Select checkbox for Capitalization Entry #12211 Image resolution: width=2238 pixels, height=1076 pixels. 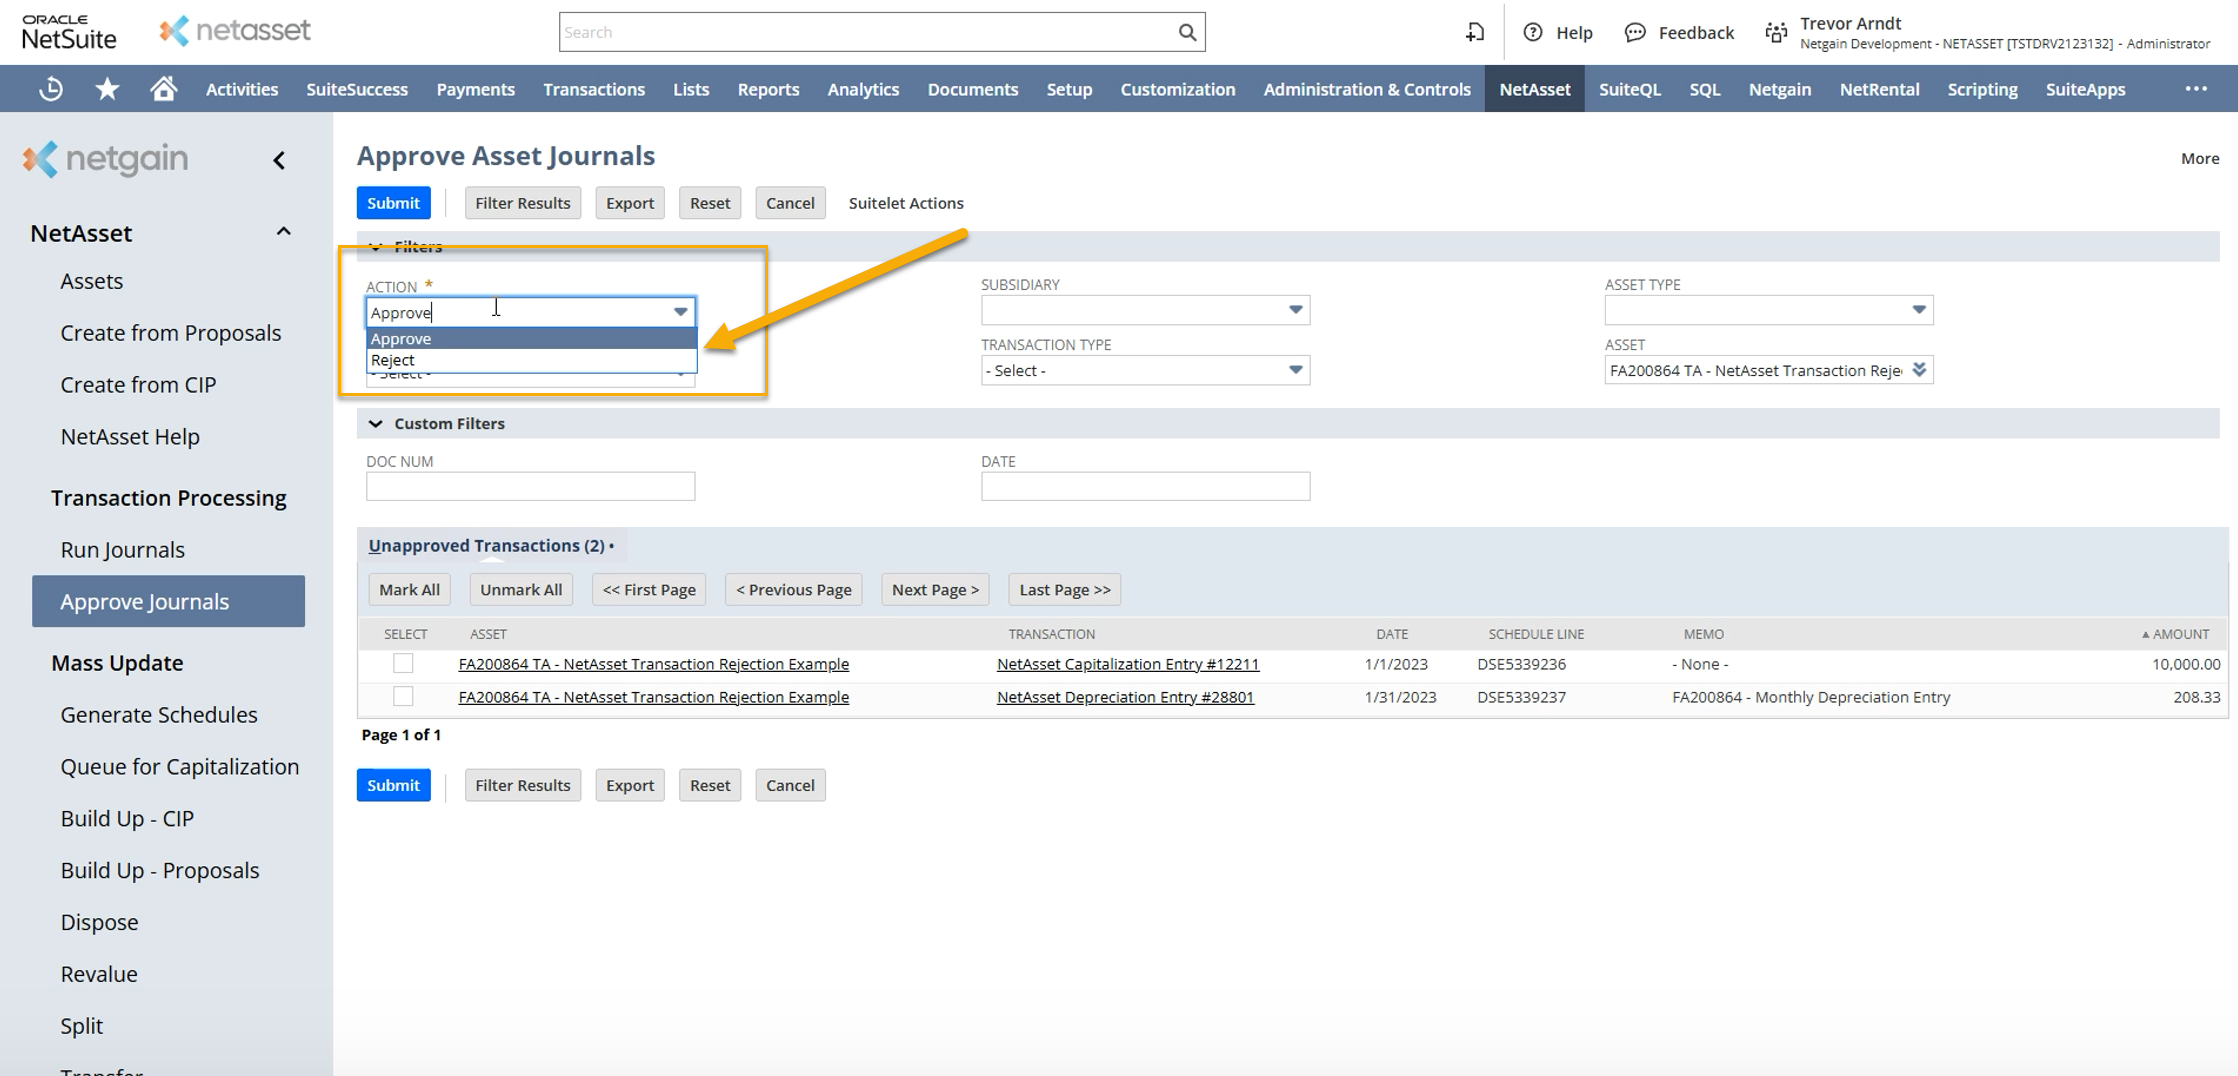pyautogui.click(x=403, y=663)
